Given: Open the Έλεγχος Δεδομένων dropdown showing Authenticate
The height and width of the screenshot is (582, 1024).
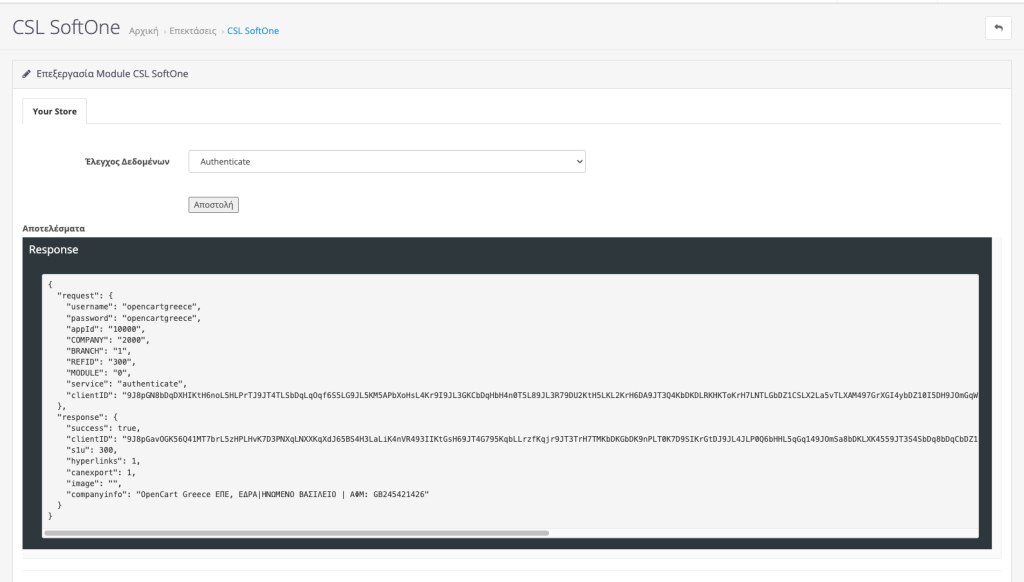Looking at the screenshot, I should pos(387,161).
